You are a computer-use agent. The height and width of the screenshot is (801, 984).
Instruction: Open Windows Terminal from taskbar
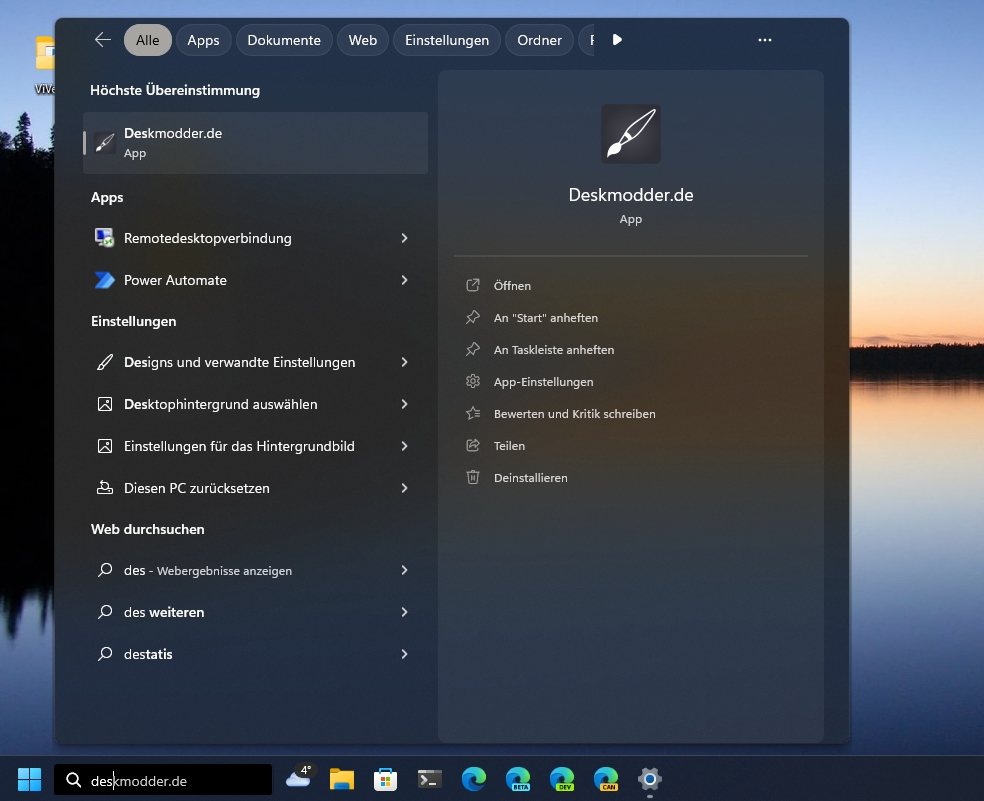(430, 780)
